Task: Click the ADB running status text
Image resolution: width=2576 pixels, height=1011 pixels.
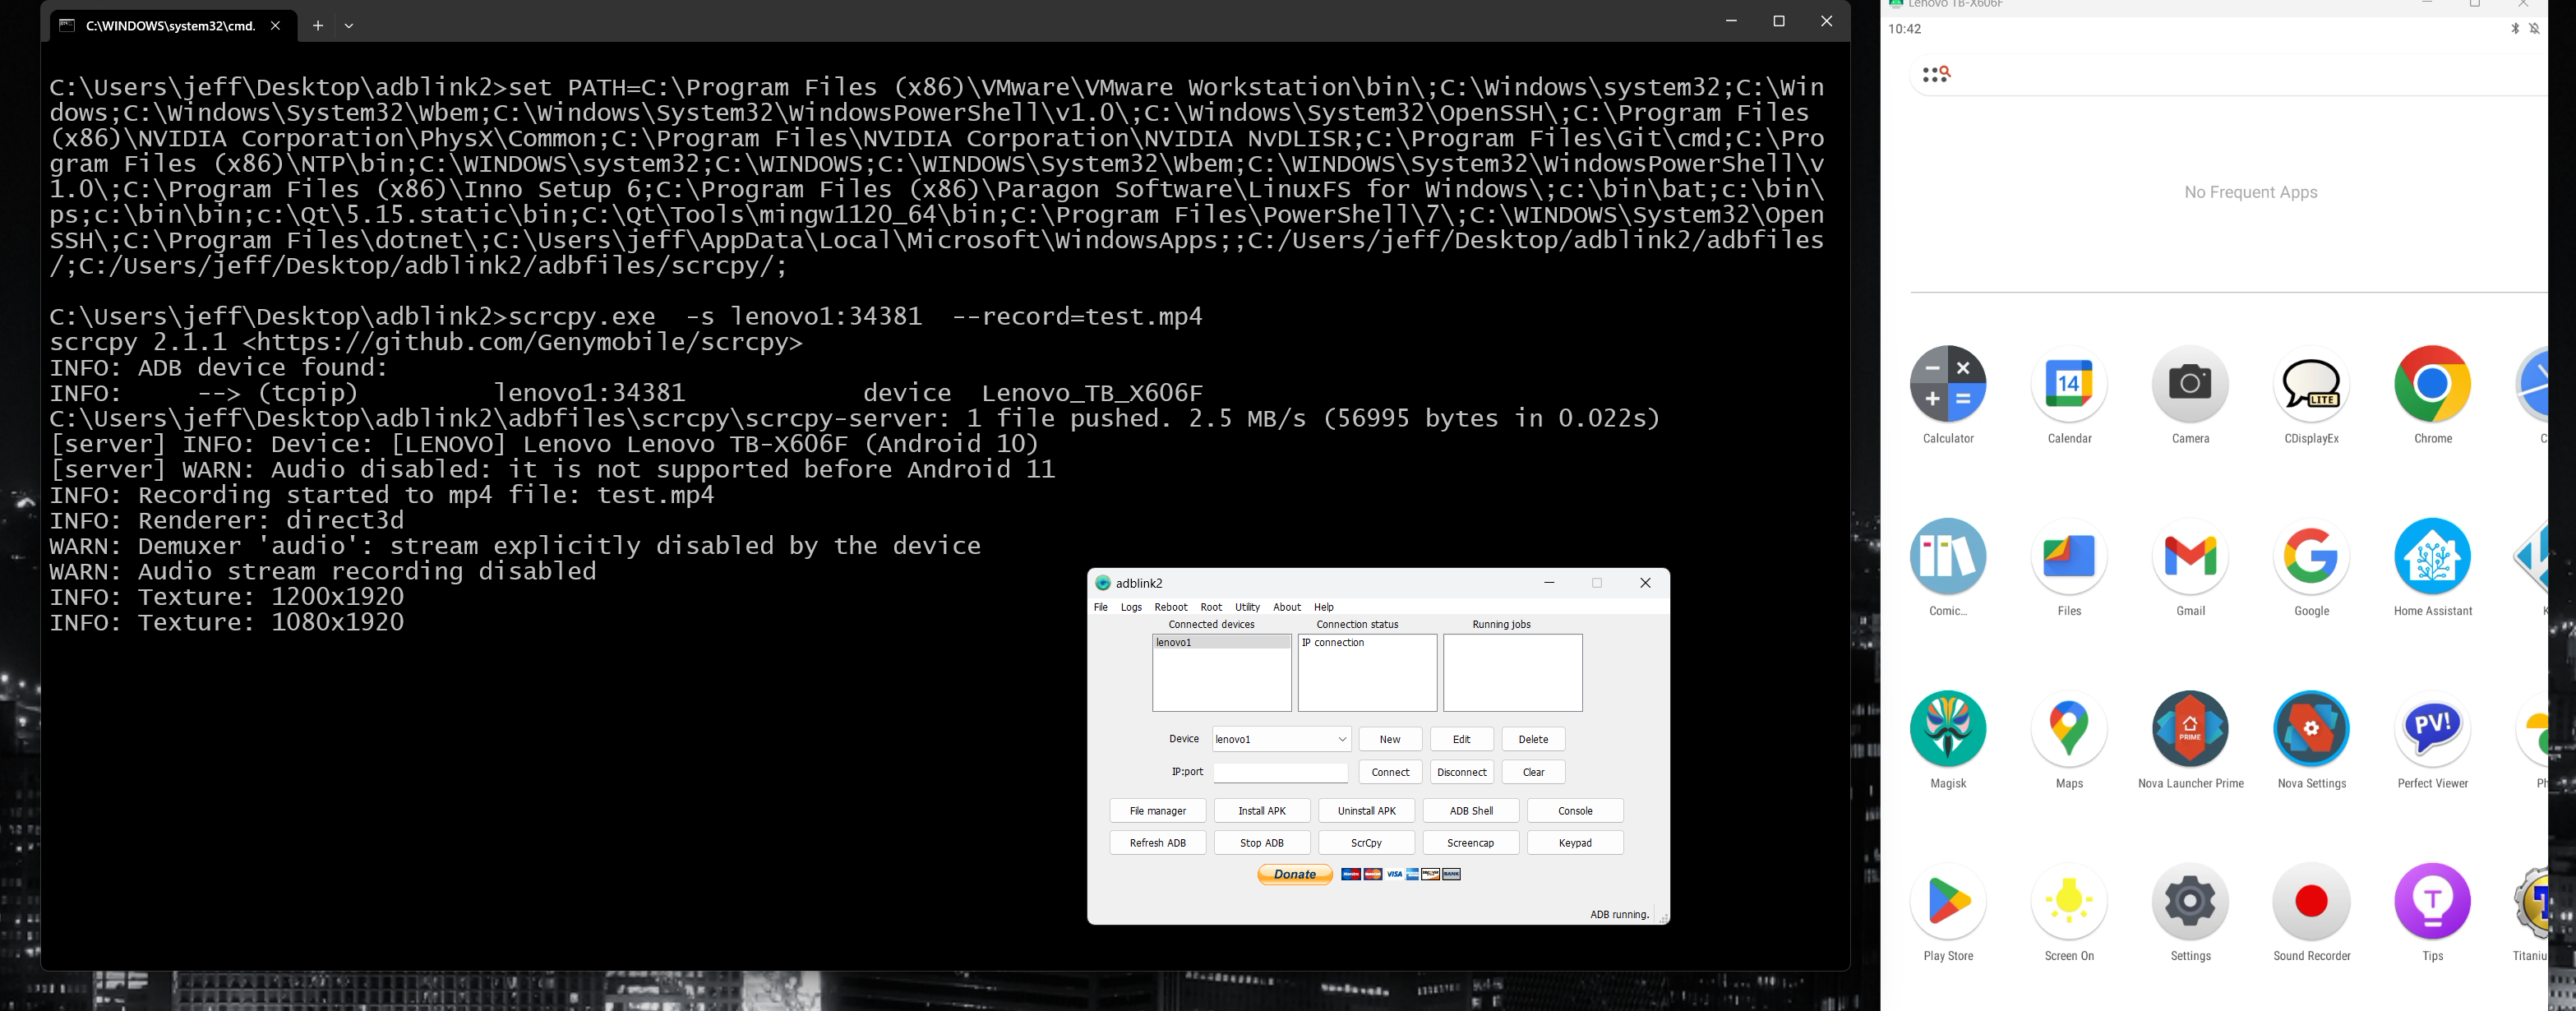Action: coord(1619,914)
